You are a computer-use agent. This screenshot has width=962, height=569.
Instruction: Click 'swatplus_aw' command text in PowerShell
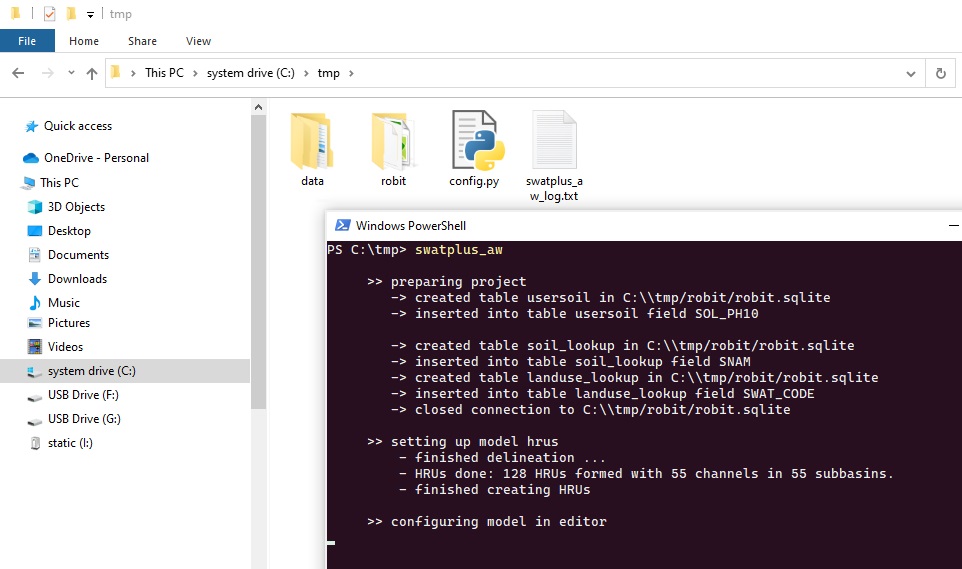tap(459, 250)
